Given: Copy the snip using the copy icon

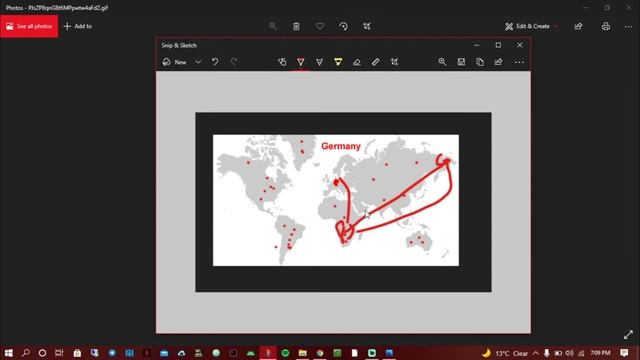Looking at the screenshot, I should pyautogui.click(x=480, y=62).
